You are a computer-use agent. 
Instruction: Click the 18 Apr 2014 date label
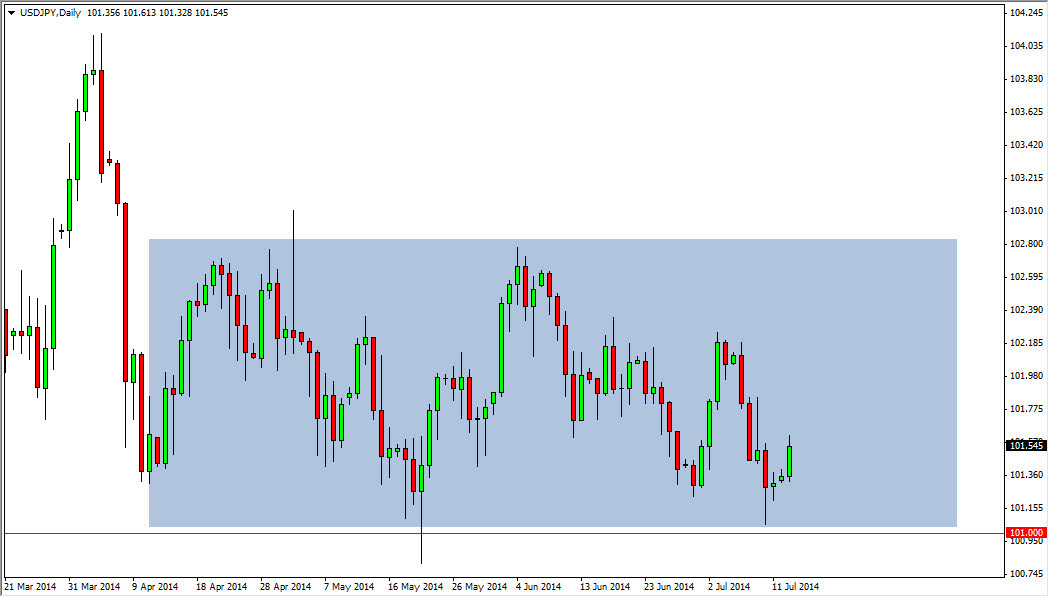(x=221, y=586)
